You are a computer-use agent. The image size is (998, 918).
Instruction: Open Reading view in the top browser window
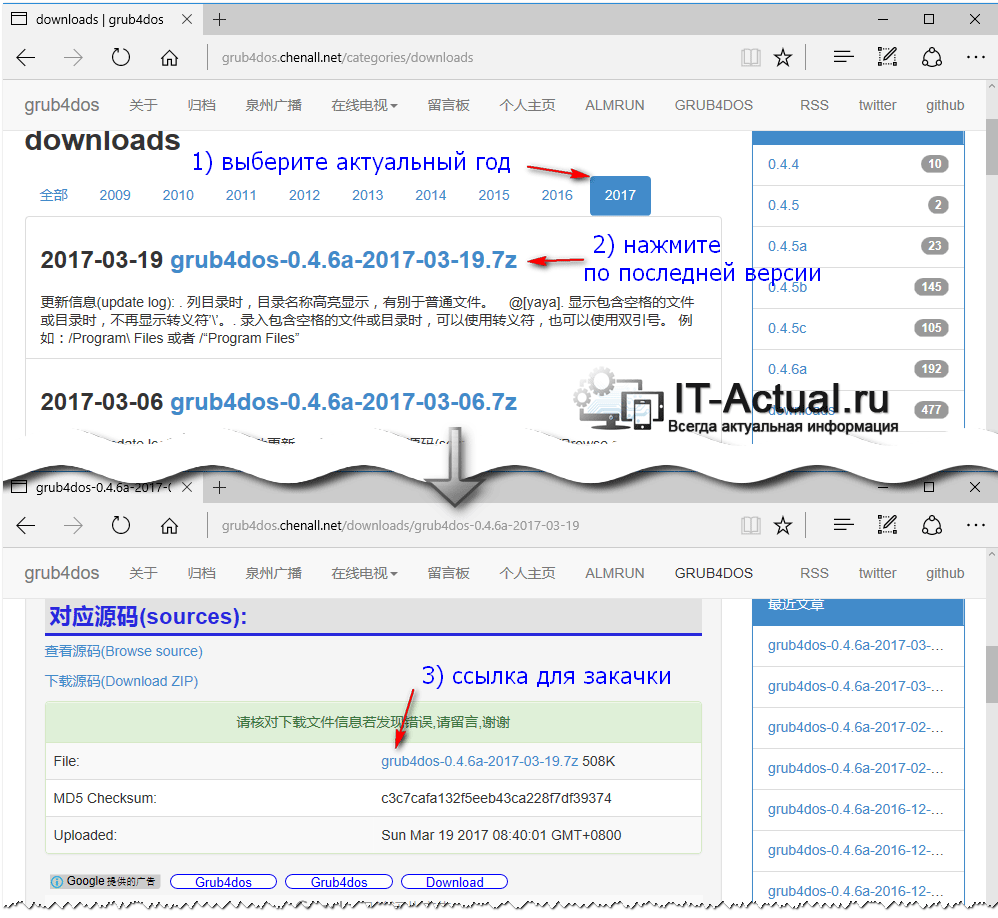[x=750, y=58]
